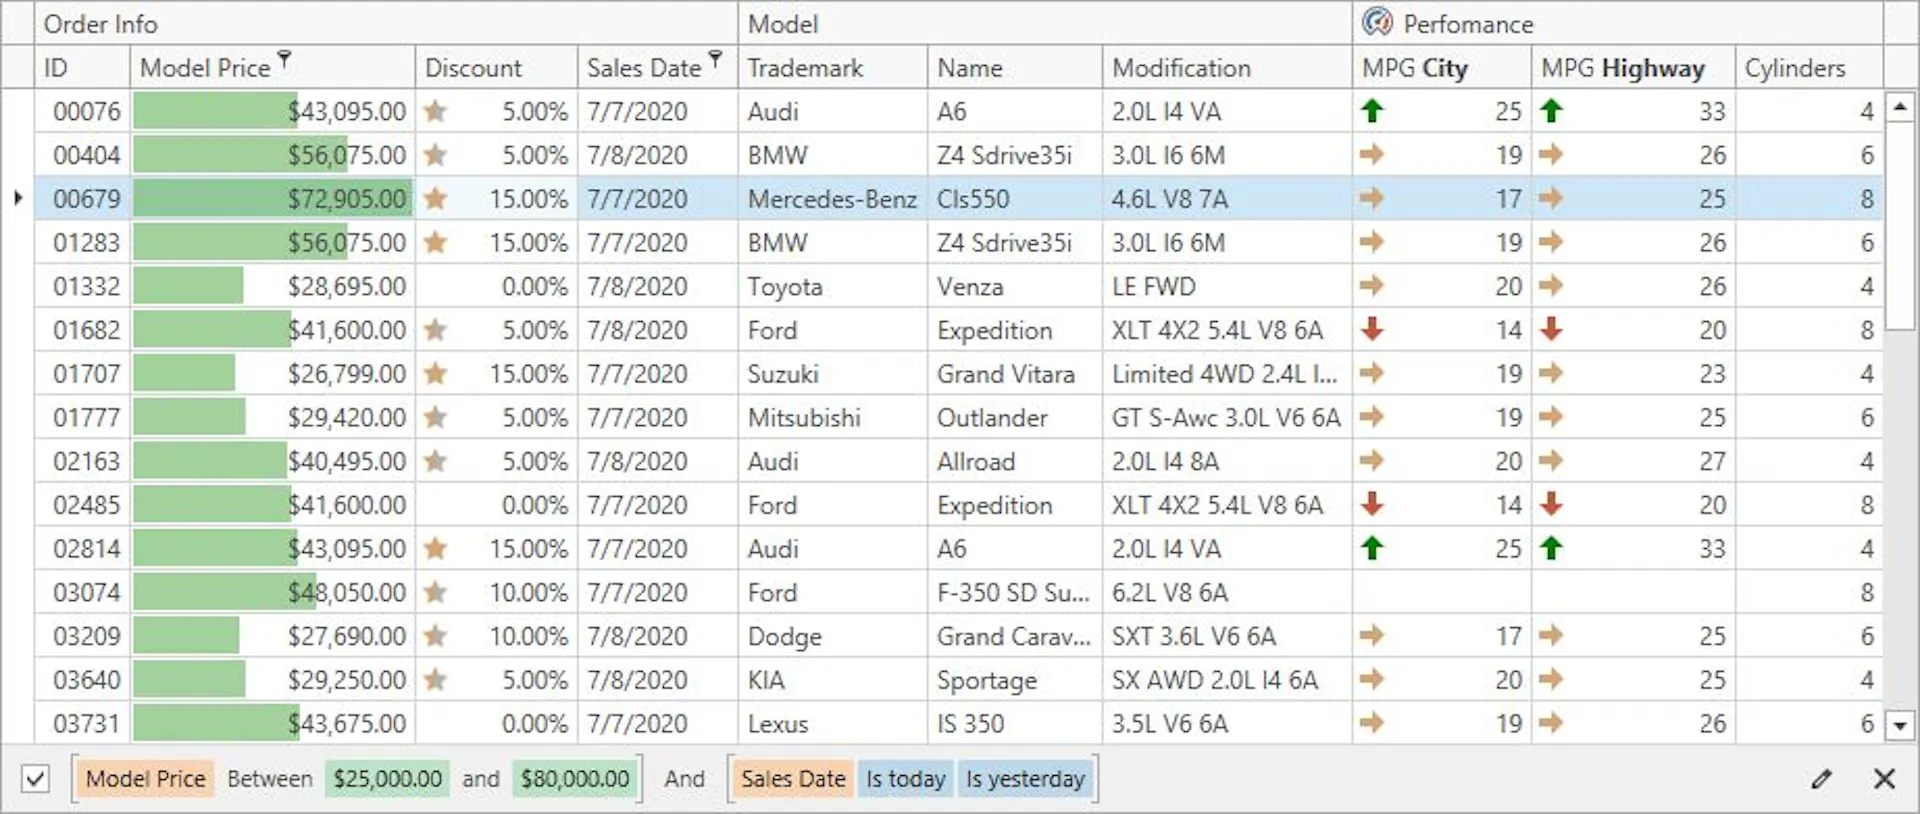1920x814 pixels.
Task: Click the Model Price data bar for 01332
Action: (x=188, y=286)
